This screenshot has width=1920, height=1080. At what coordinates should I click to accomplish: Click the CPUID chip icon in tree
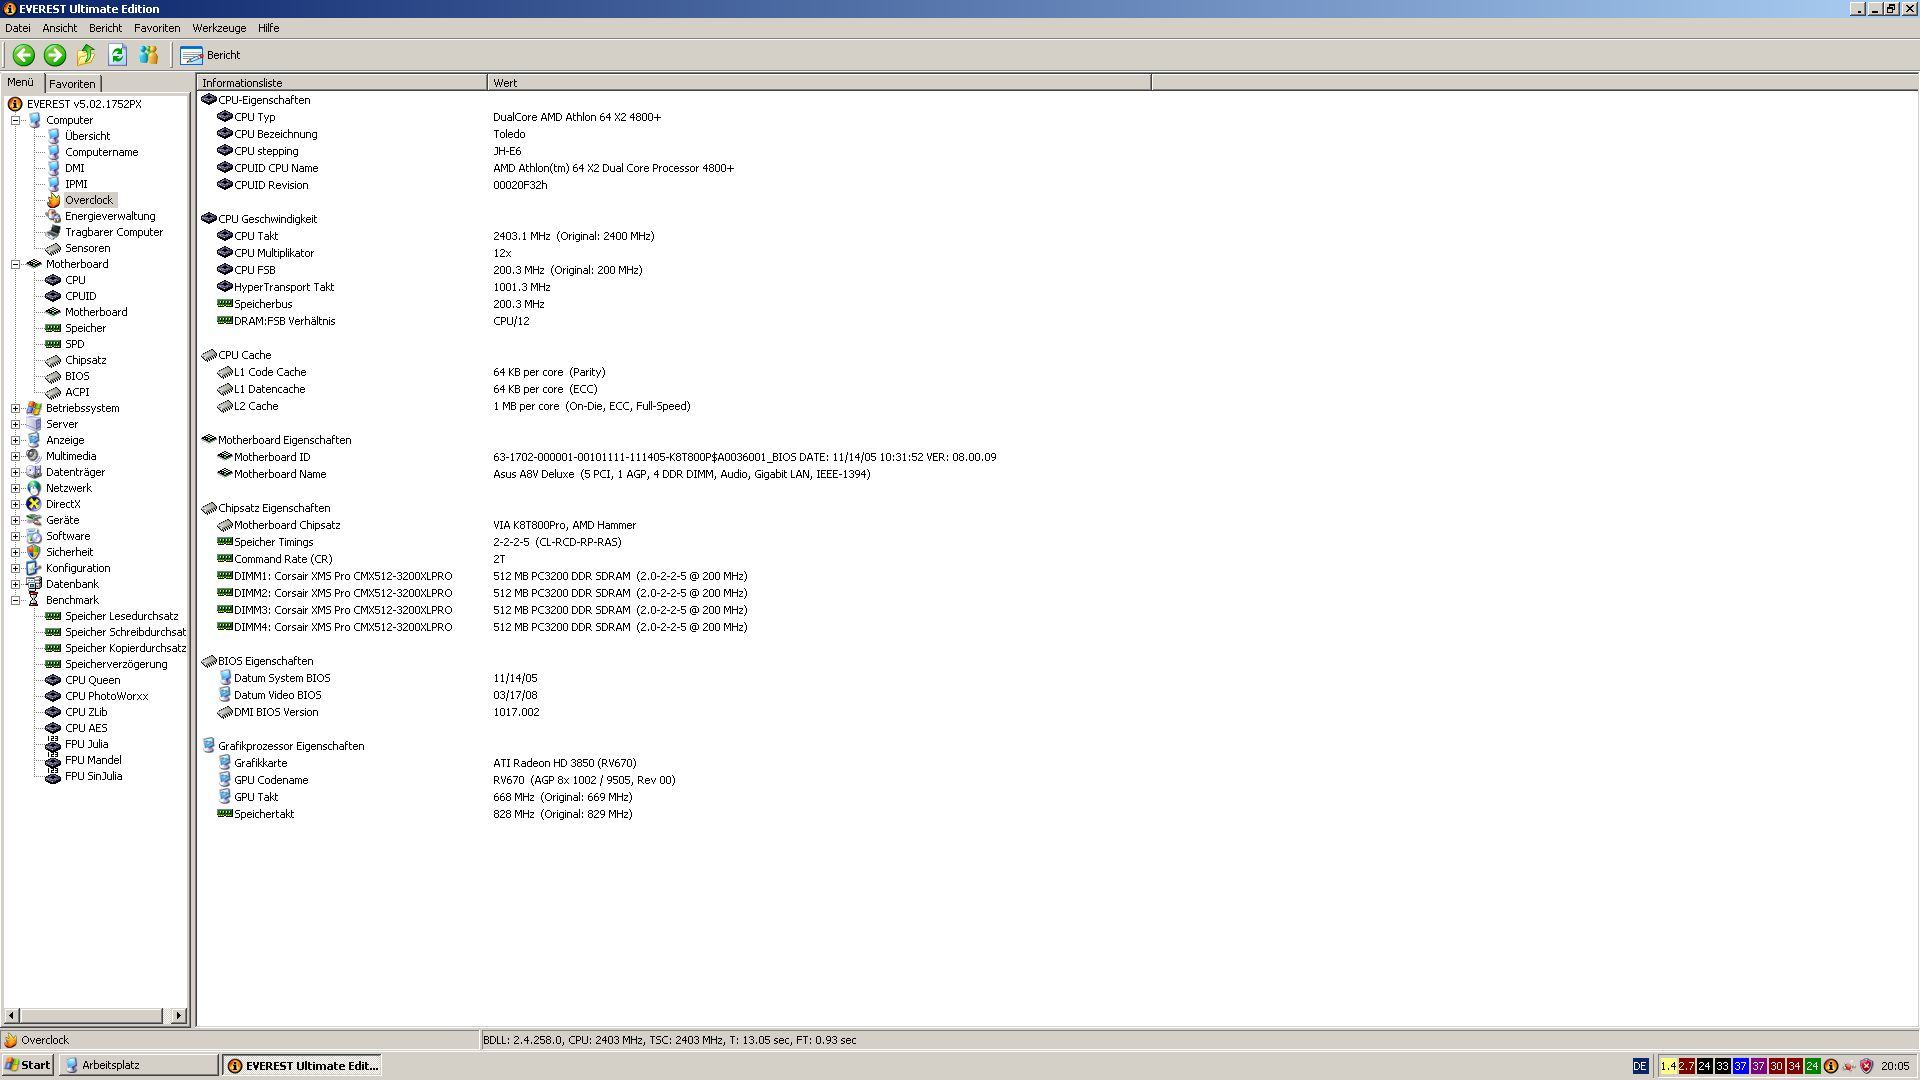[54, 296]
